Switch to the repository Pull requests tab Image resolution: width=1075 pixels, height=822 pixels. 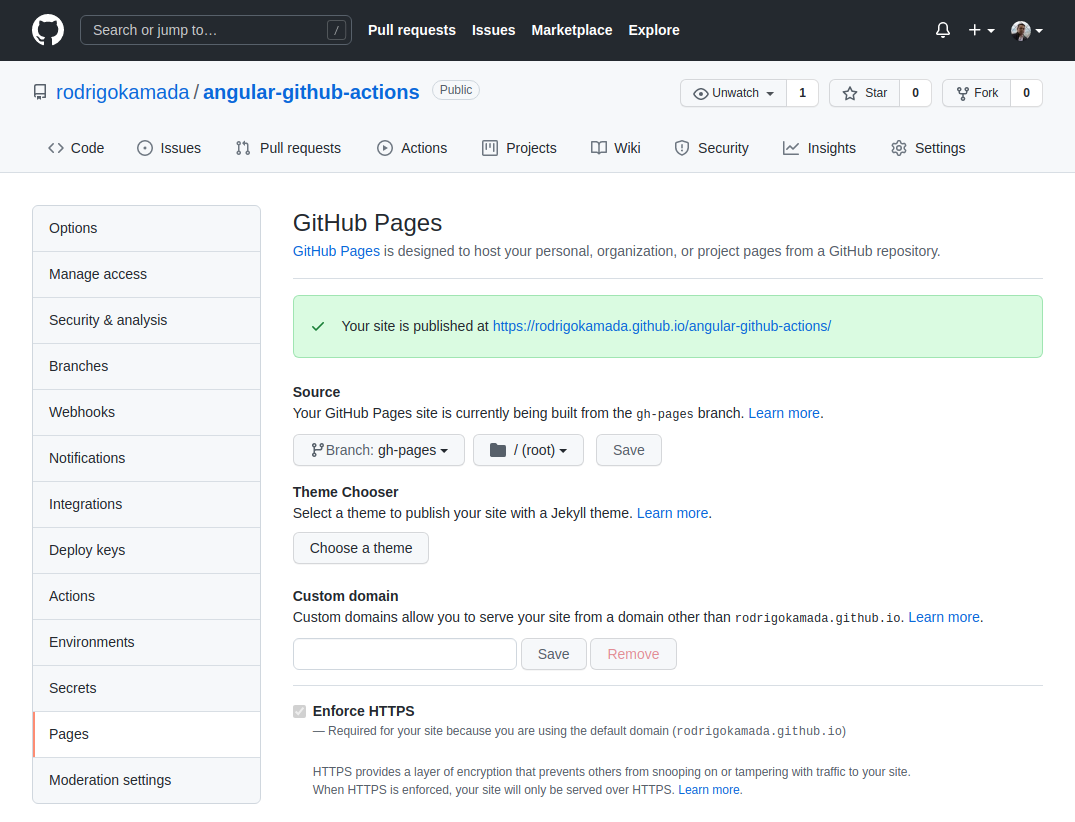[288, 148]
